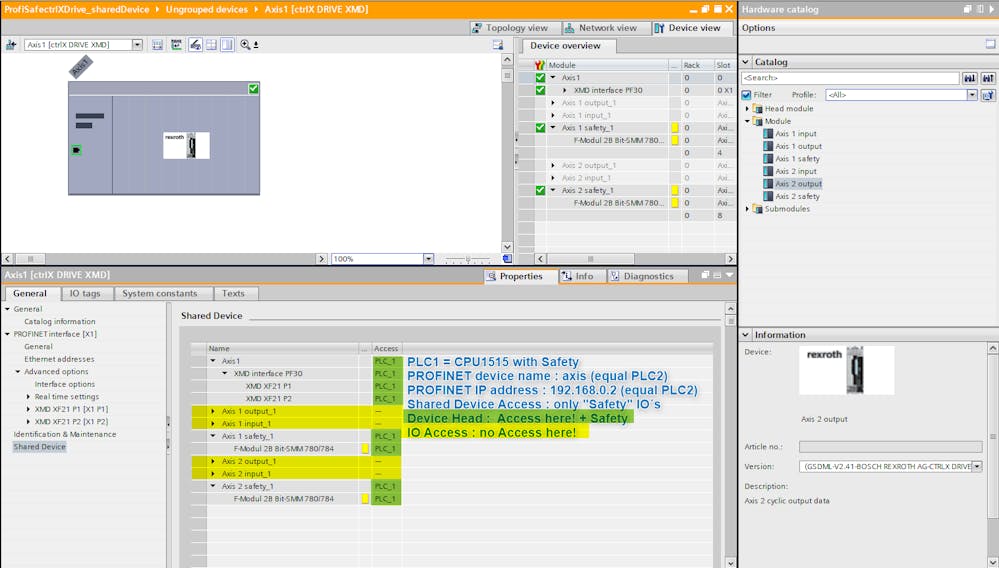Image resolution: width=999 pixels, height=568 pixels.
Task: Click the Article no. field
Action: coord(890,446)
